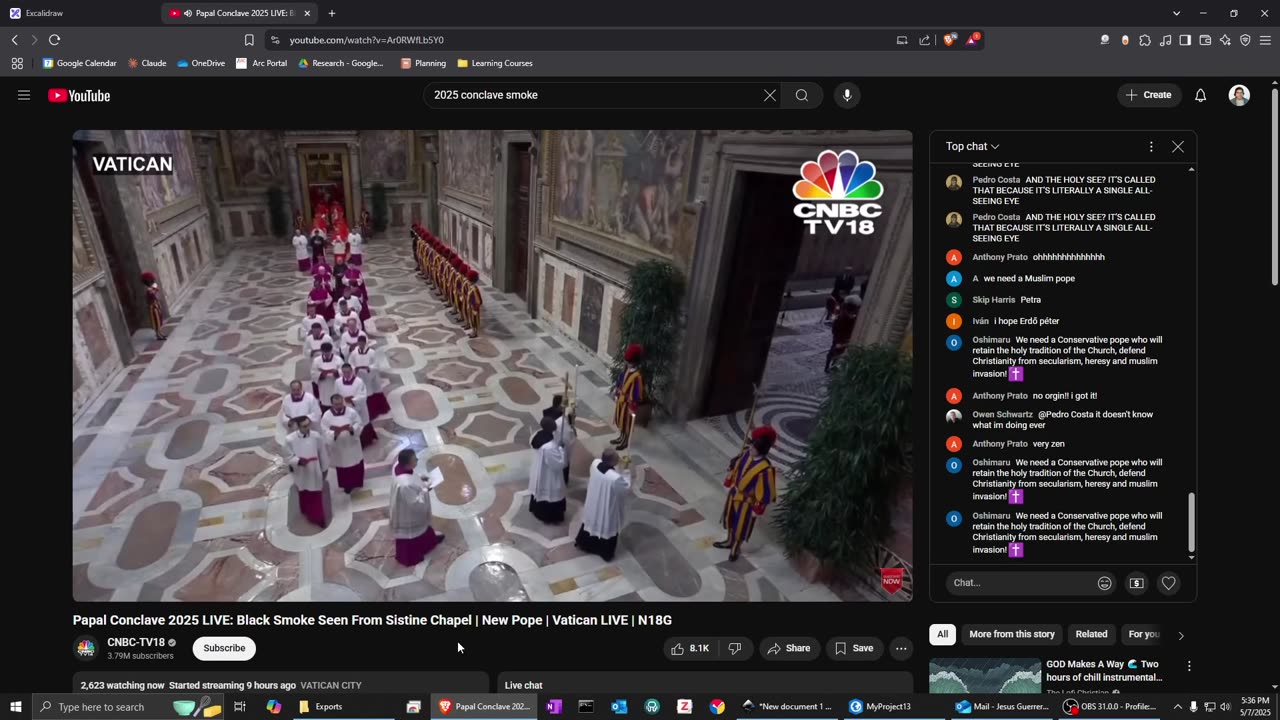Open the tab search dropdown arrow
Image resolution: width=1280 pixels, height=720 pixels.
1176,13
